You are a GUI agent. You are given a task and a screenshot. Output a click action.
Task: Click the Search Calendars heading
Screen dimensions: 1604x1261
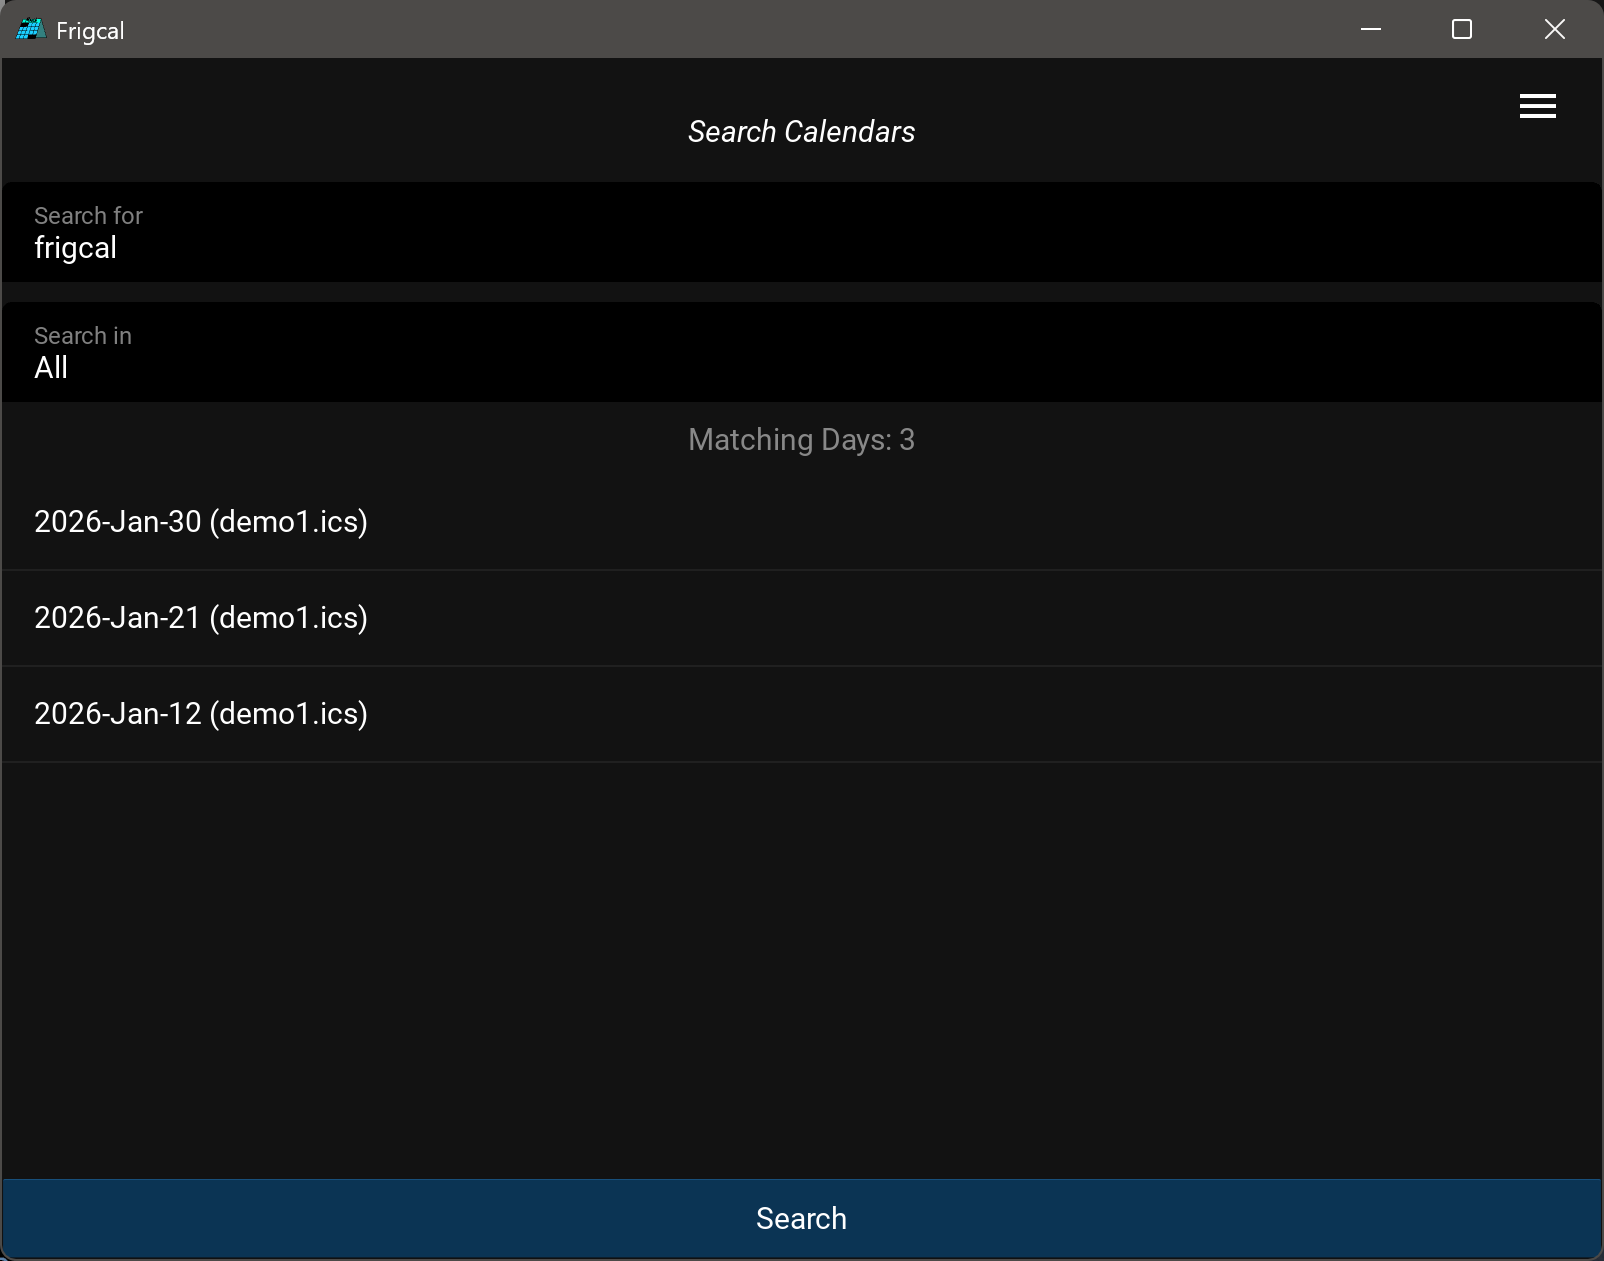coord(801,132)
